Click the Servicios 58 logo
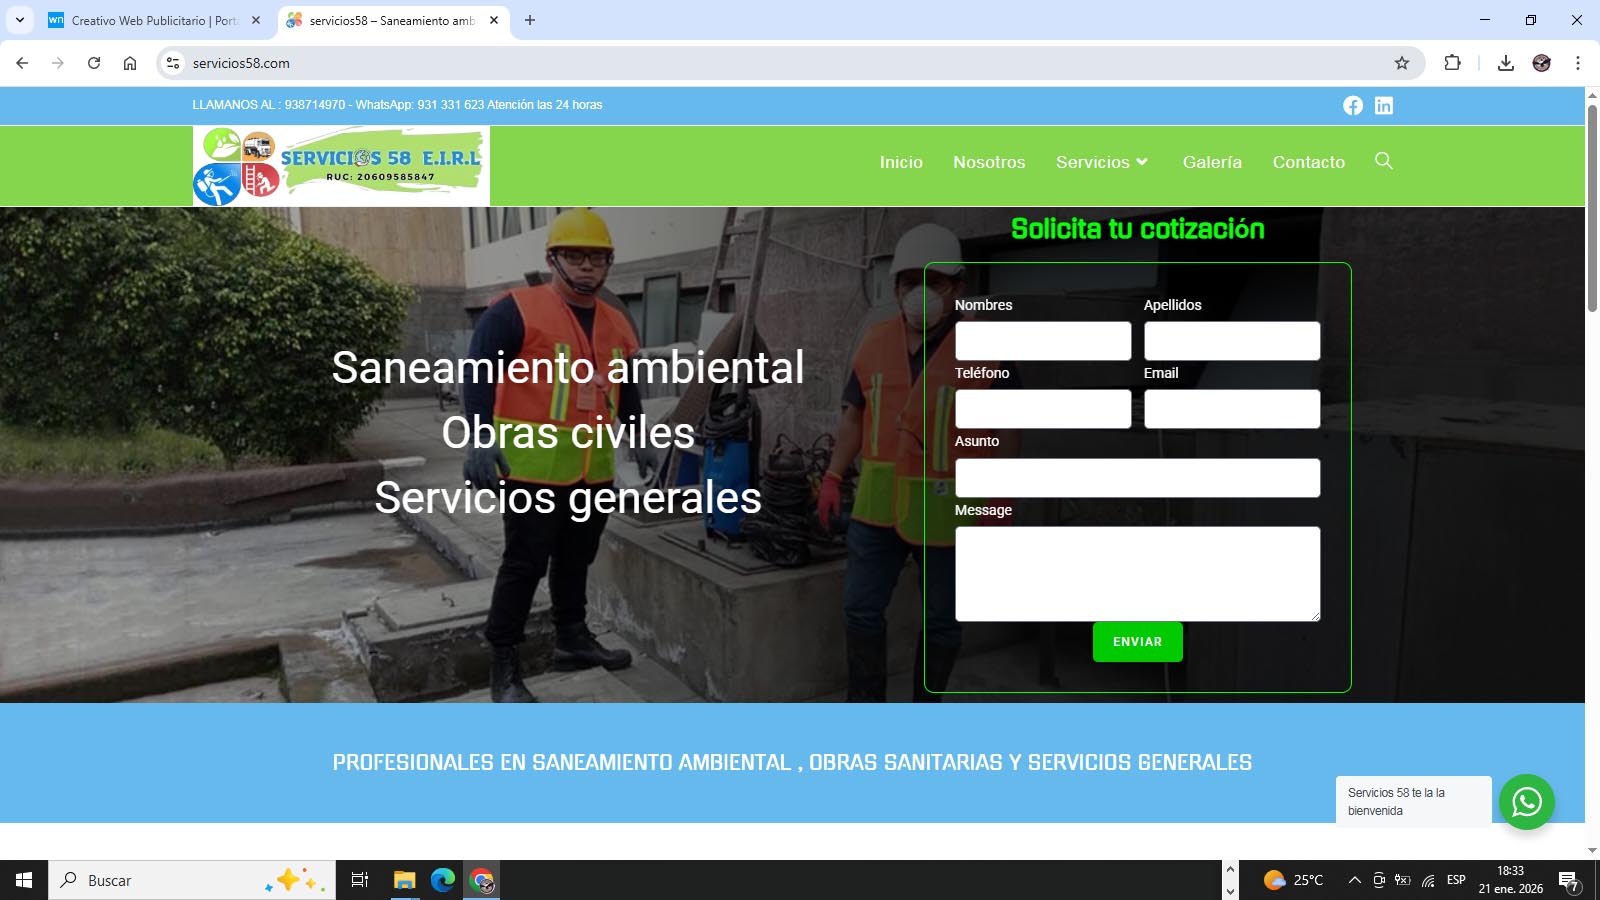Image resolution: width=1600 pixels, height=900 pixels. point(341,166)
